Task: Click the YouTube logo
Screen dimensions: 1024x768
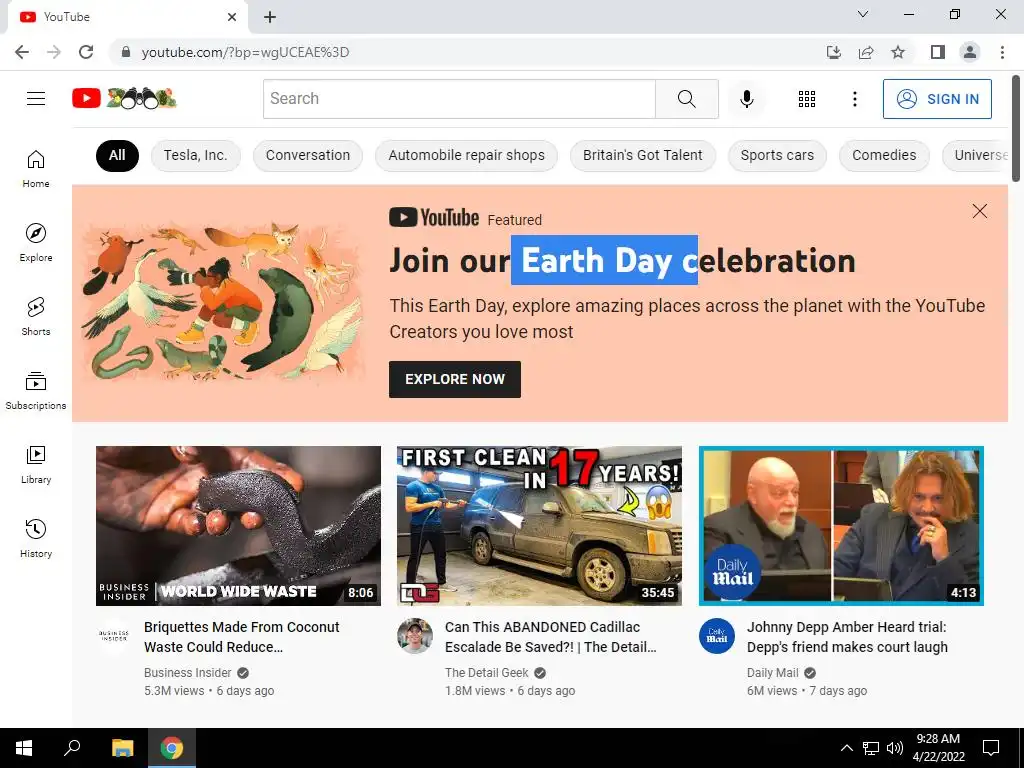Action: [86, 99]
